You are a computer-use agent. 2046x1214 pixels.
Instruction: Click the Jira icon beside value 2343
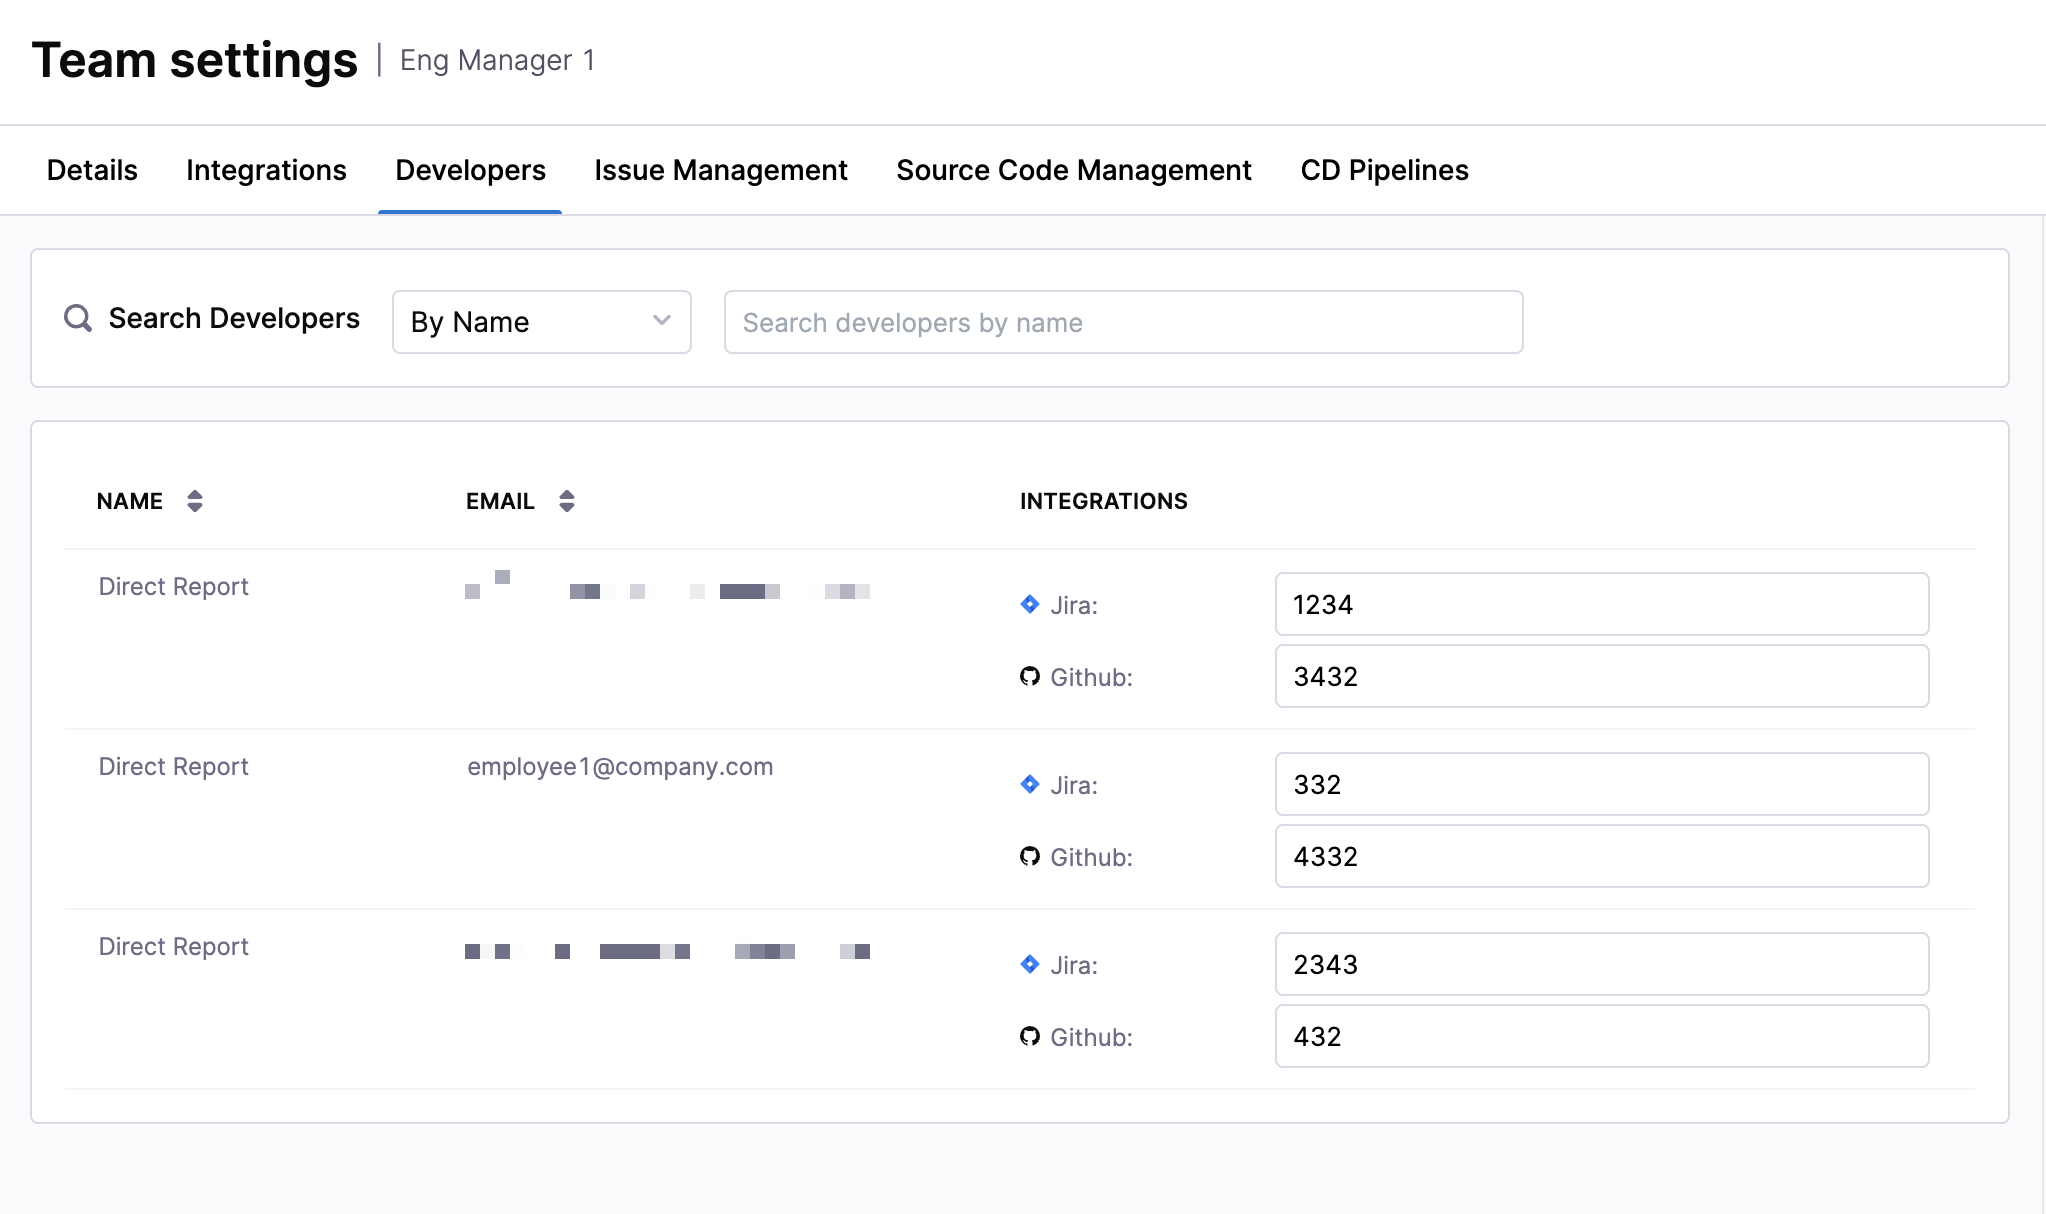[1030, 964]
